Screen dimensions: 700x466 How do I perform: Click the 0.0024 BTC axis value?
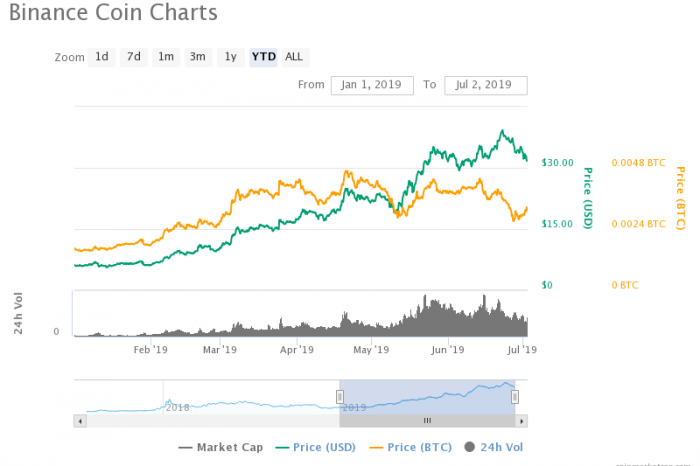[638, 224]
